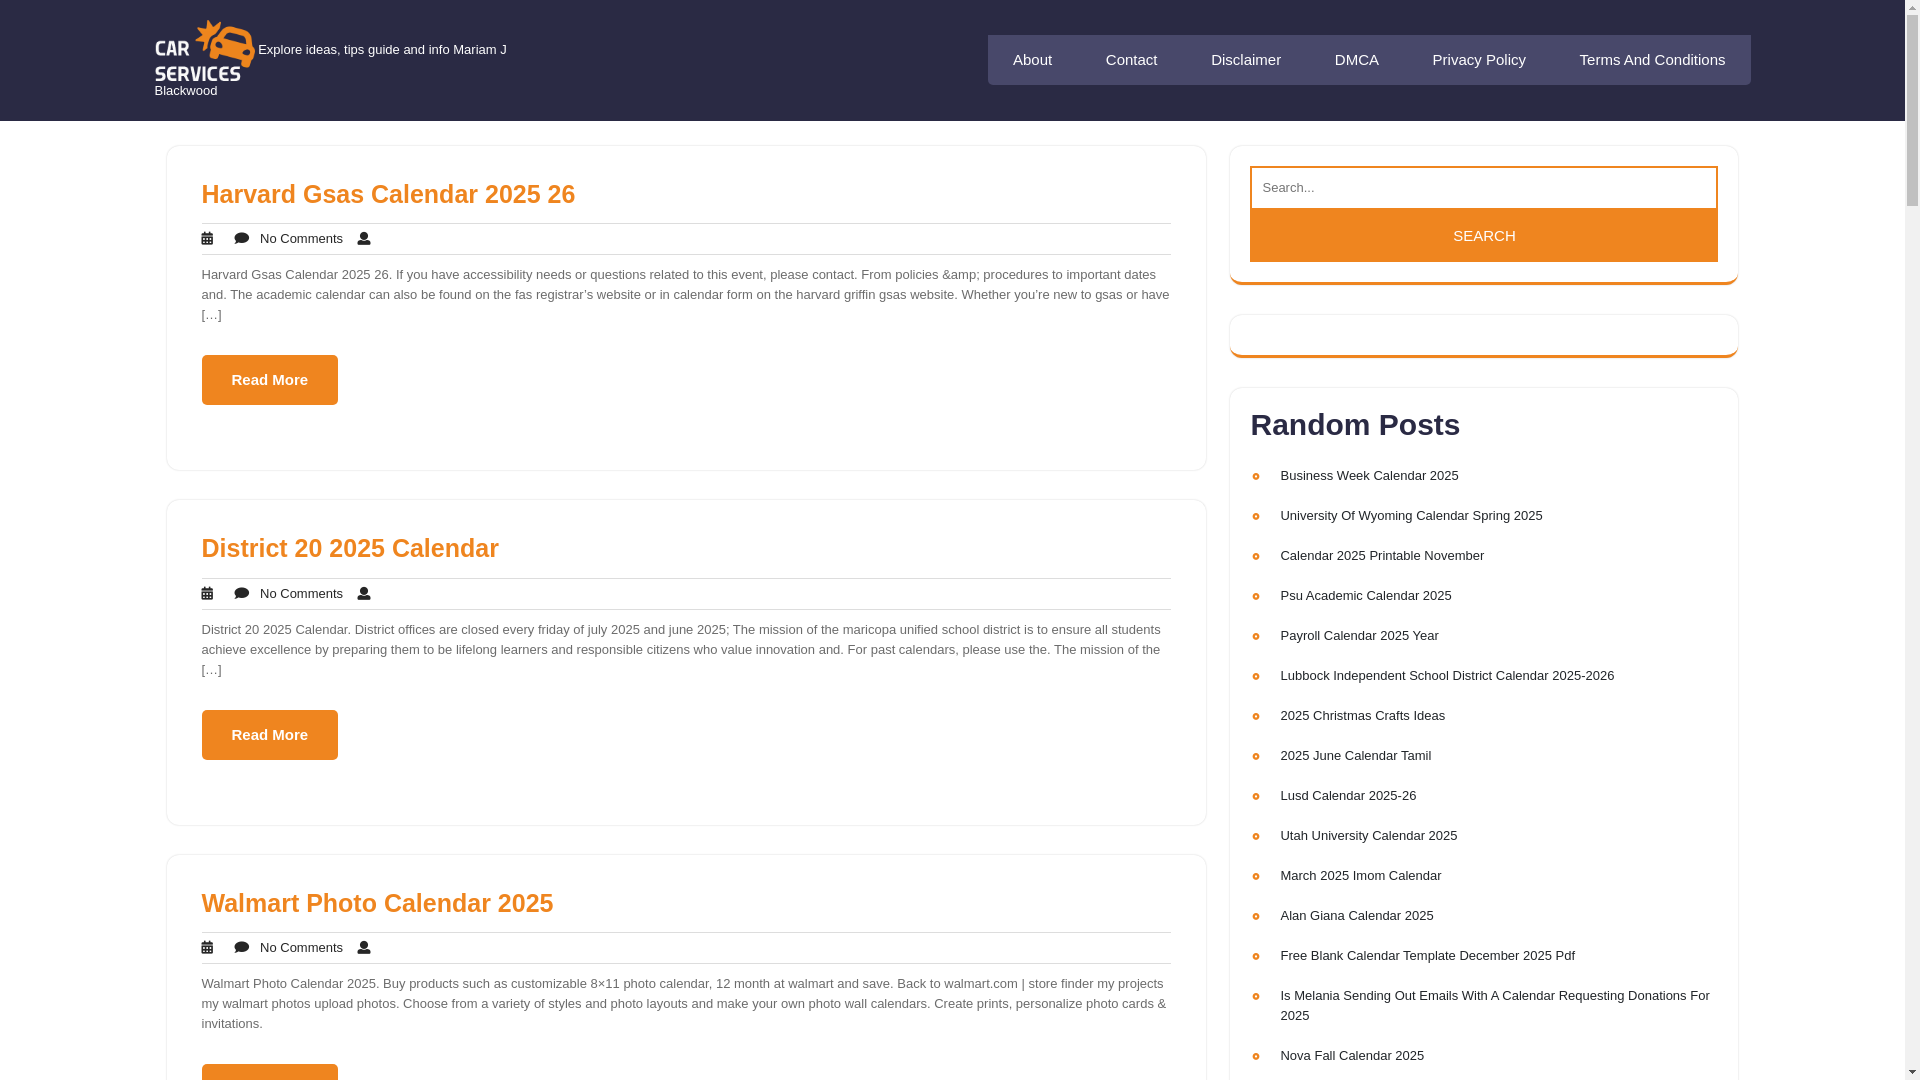The image size is (1920, 1080).
Task: Open Is Melania Sending Out Emails link
Action: [1494, 1006]
